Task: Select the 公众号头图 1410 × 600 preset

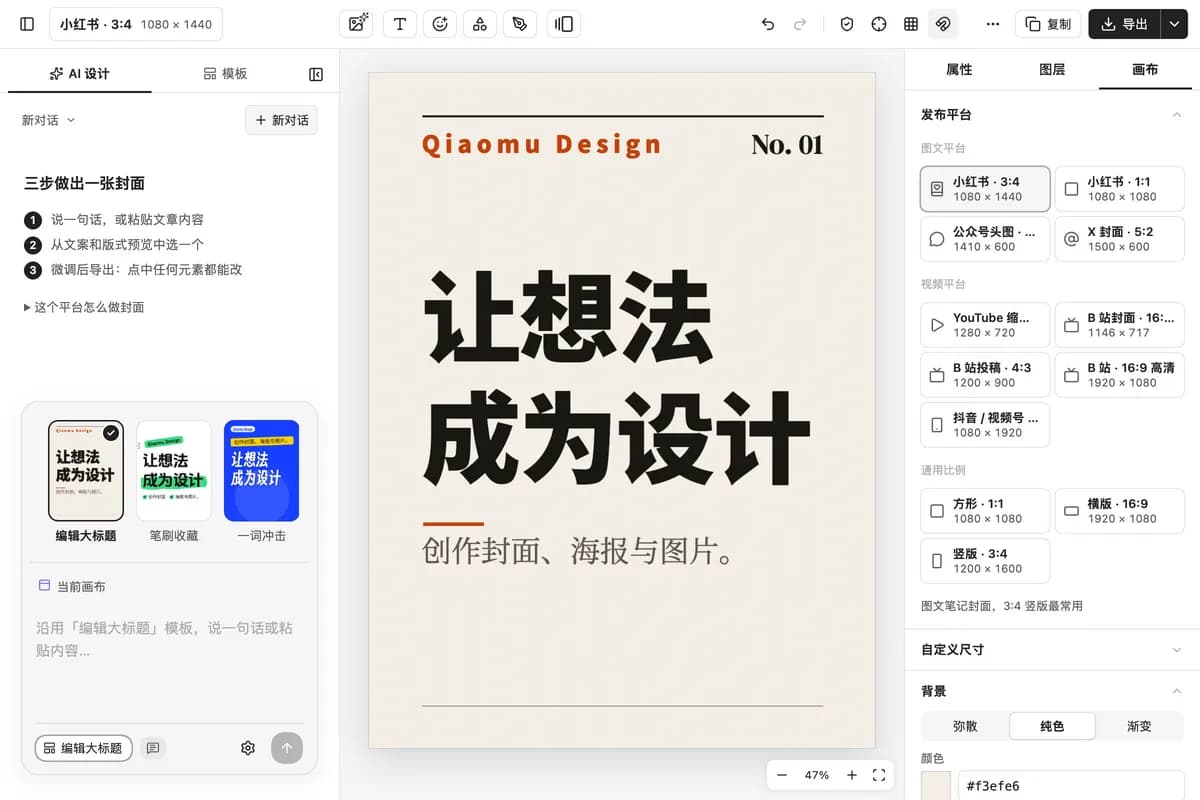Action: pyautogui.click(x=985, y=239)
